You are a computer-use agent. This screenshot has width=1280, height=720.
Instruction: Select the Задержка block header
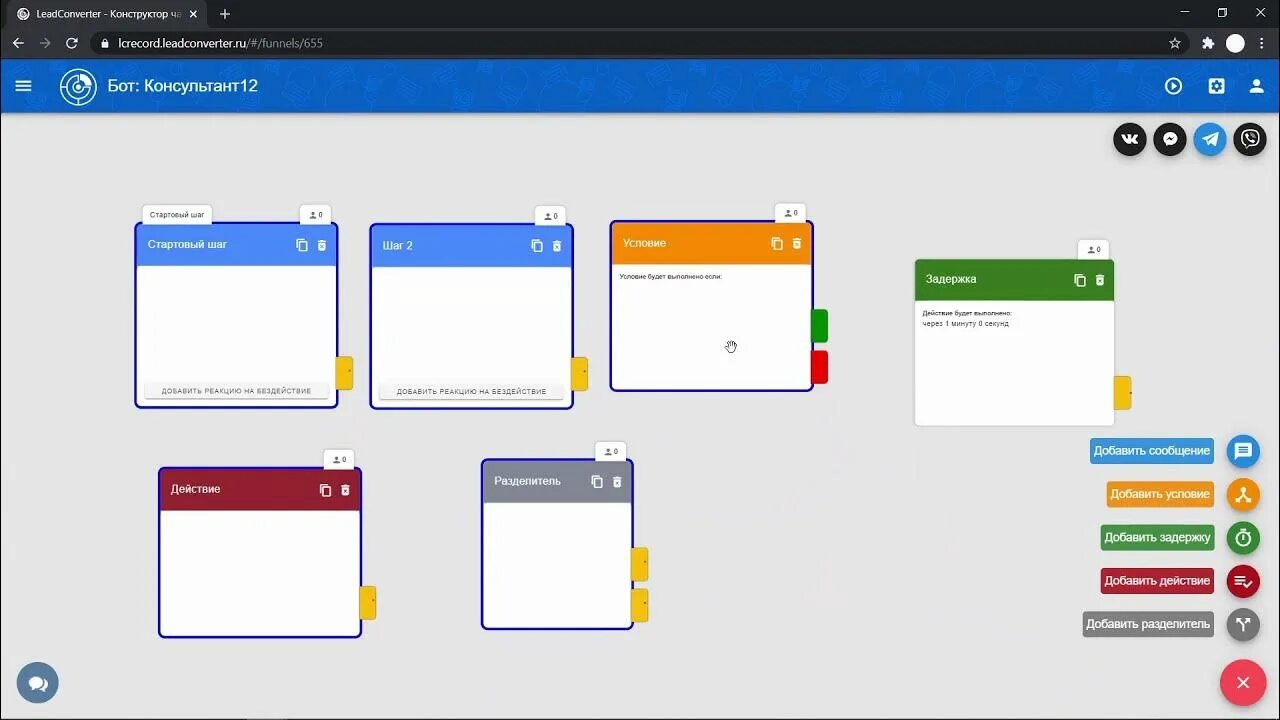1014,280
